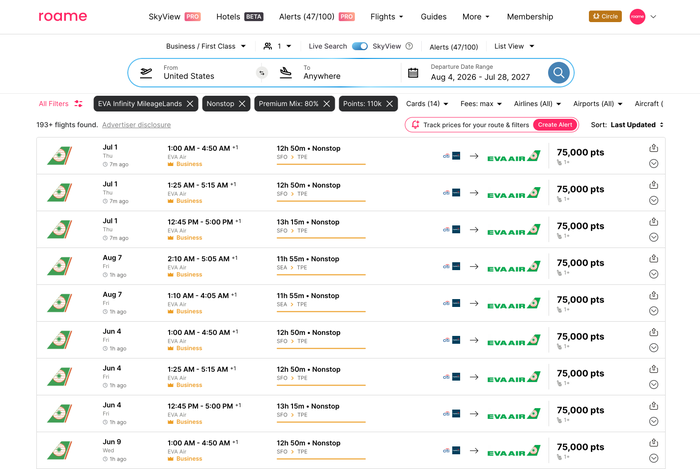Share the Aug 7 1:10 AM flight
Viewport: 700px width, 469px height.
click(654, 295)
